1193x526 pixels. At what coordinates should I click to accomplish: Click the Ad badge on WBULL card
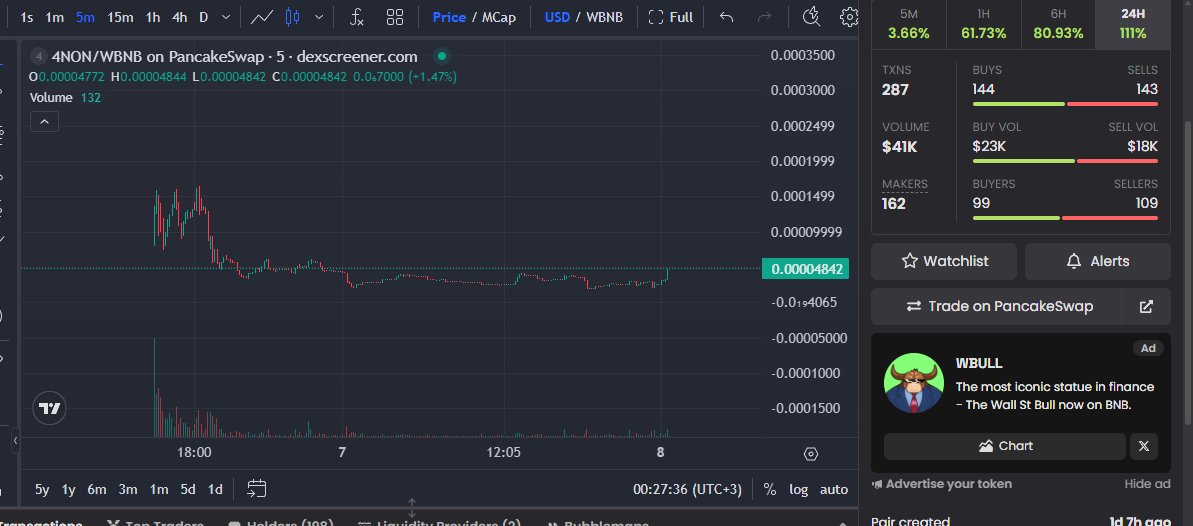pos(1148,348)
